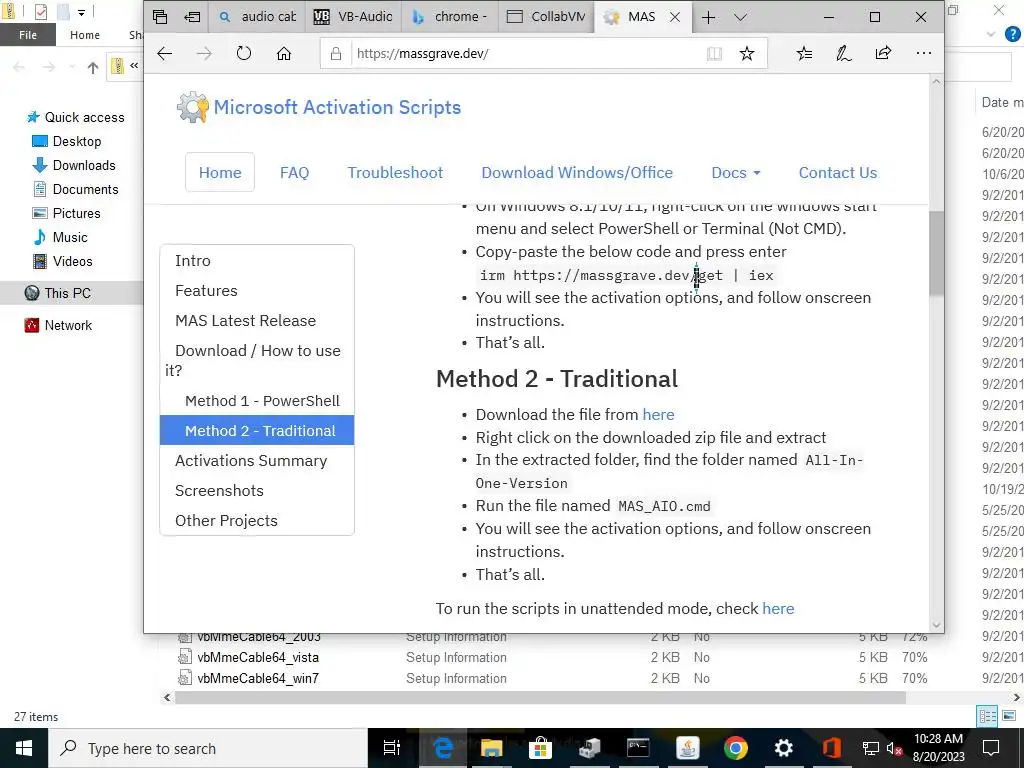Viewport: 1024px width, 768px height.
Task: Click the download 'here' link
Action: [658, 415]
